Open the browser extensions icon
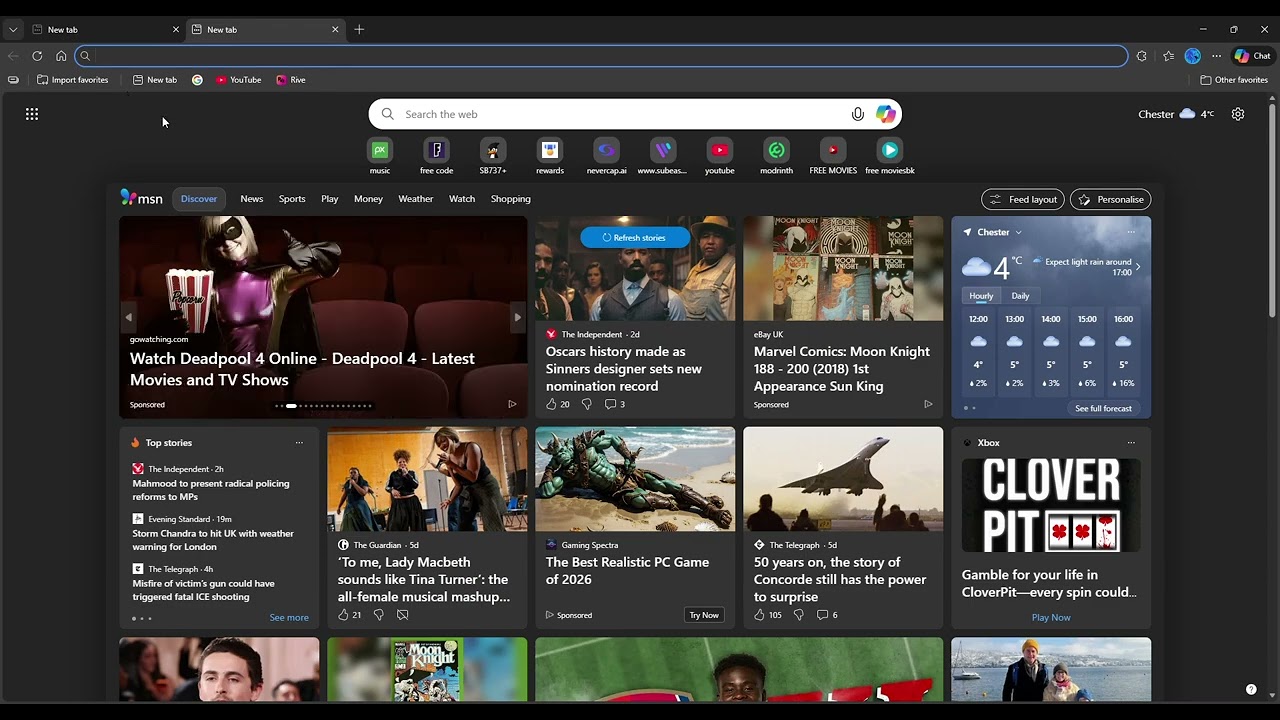1280x720 pixels. pyautogui.click(x=1142, y=56)
